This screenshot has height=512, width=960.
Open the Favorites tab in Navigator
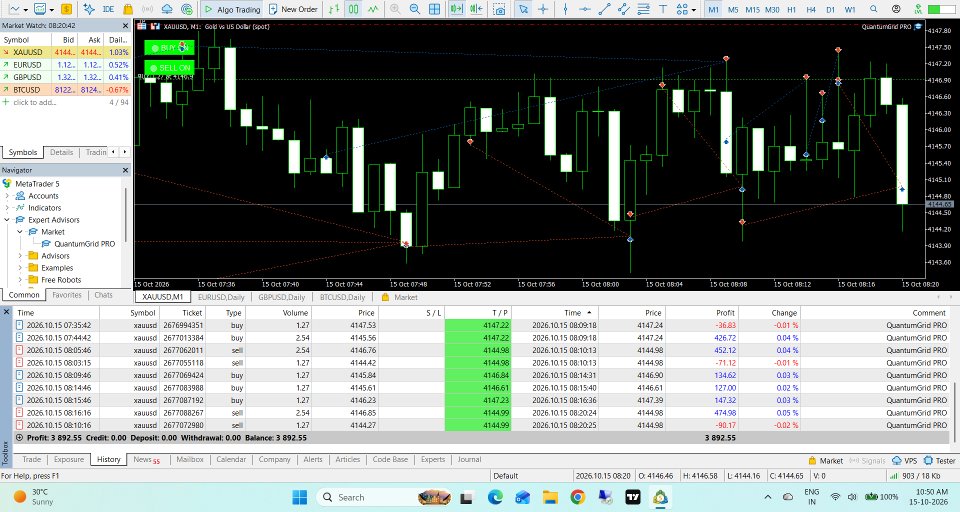click(67, 295)
